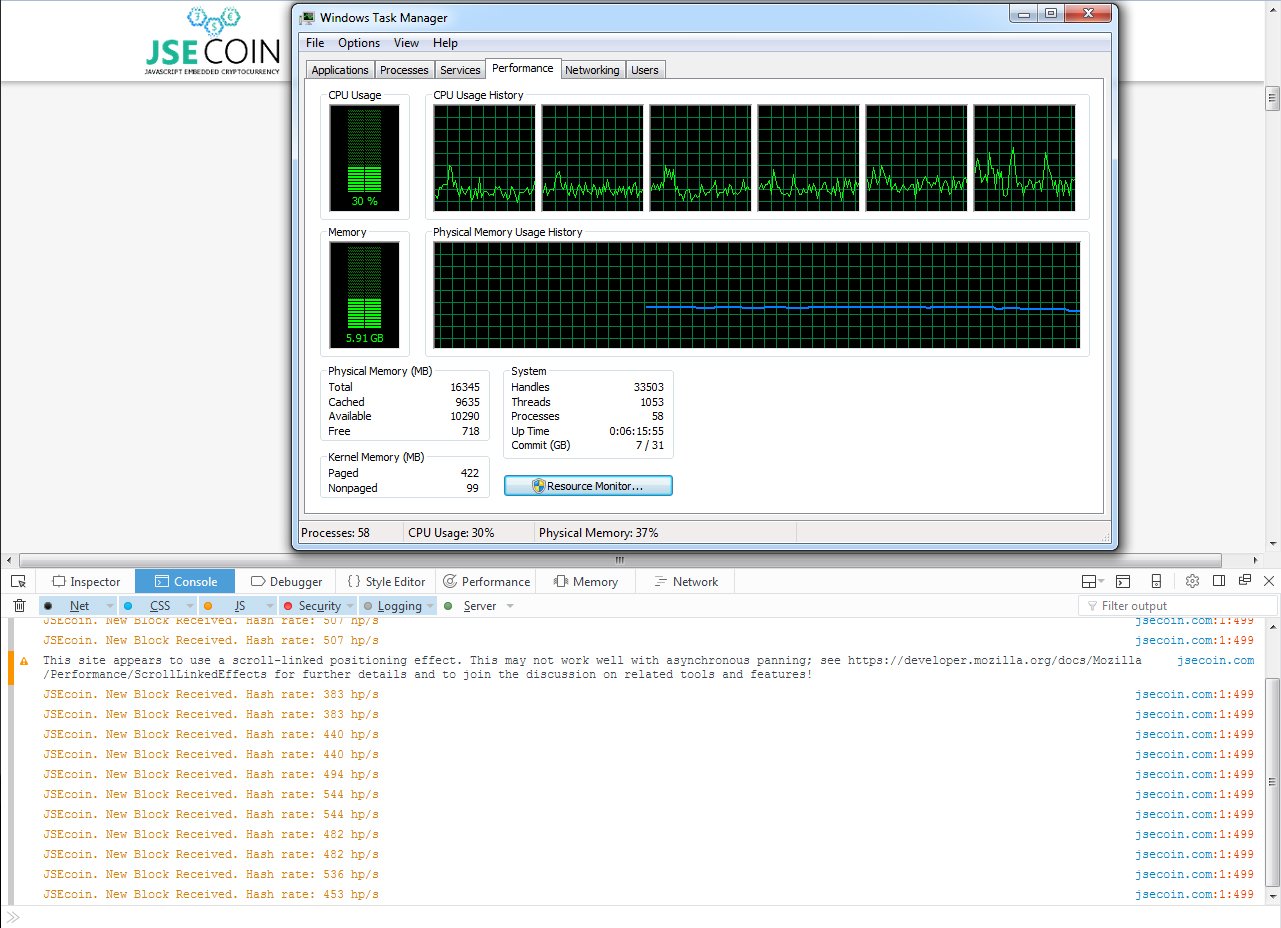The image size is (1281, 928).
Task: Switch to the Users tab
Action: (645, 70)
